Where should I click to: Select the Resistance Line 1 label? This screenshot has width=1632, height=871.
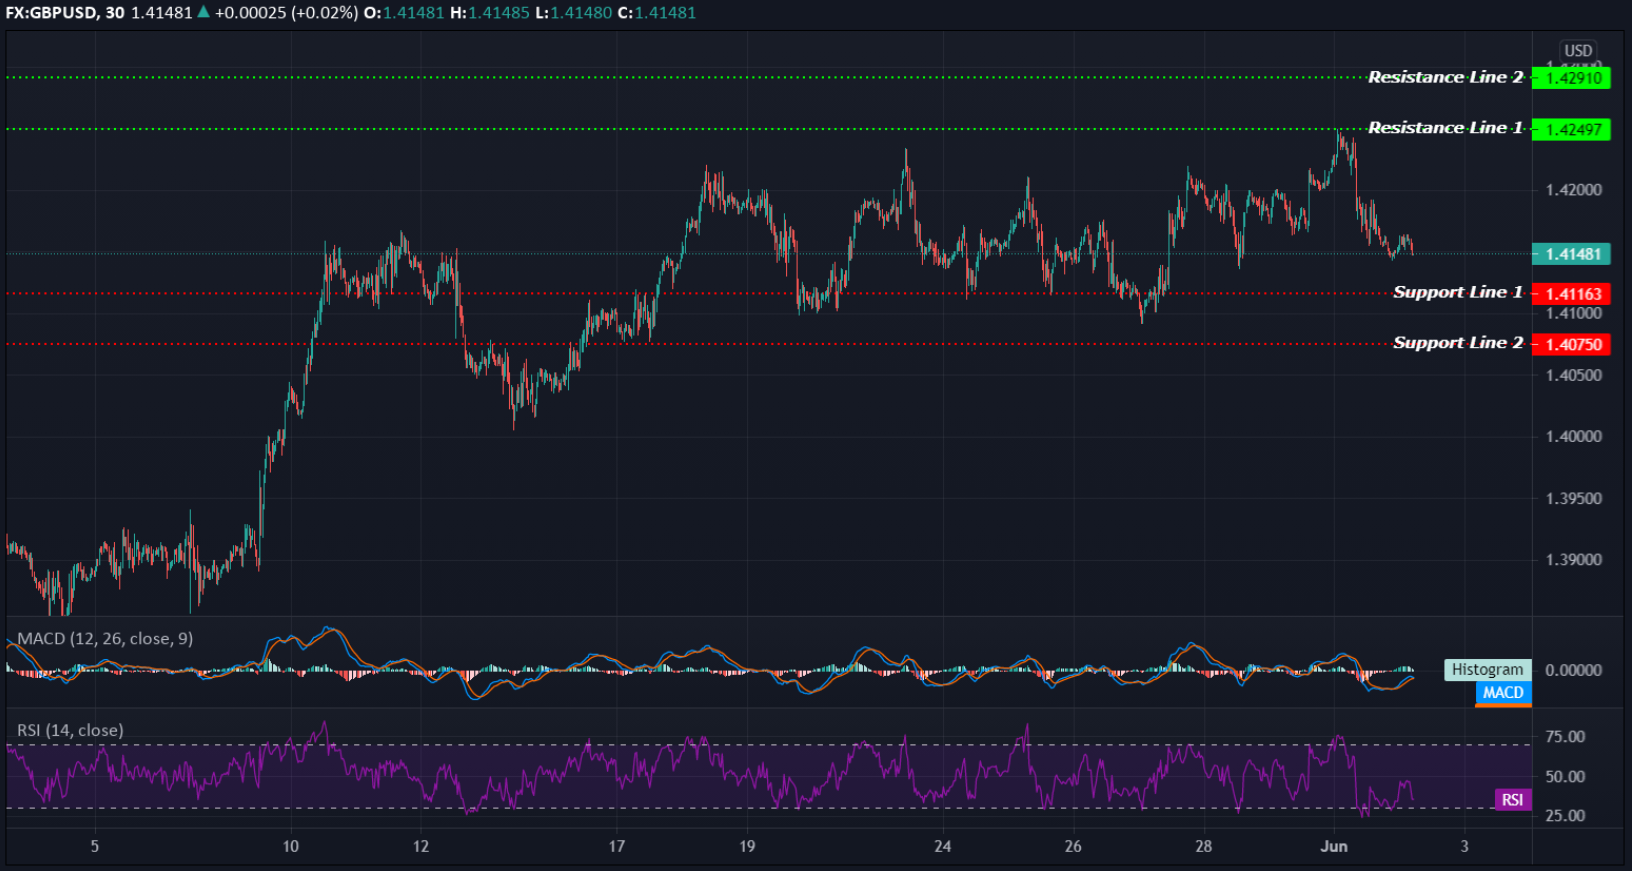click(x=1445, y=128)
